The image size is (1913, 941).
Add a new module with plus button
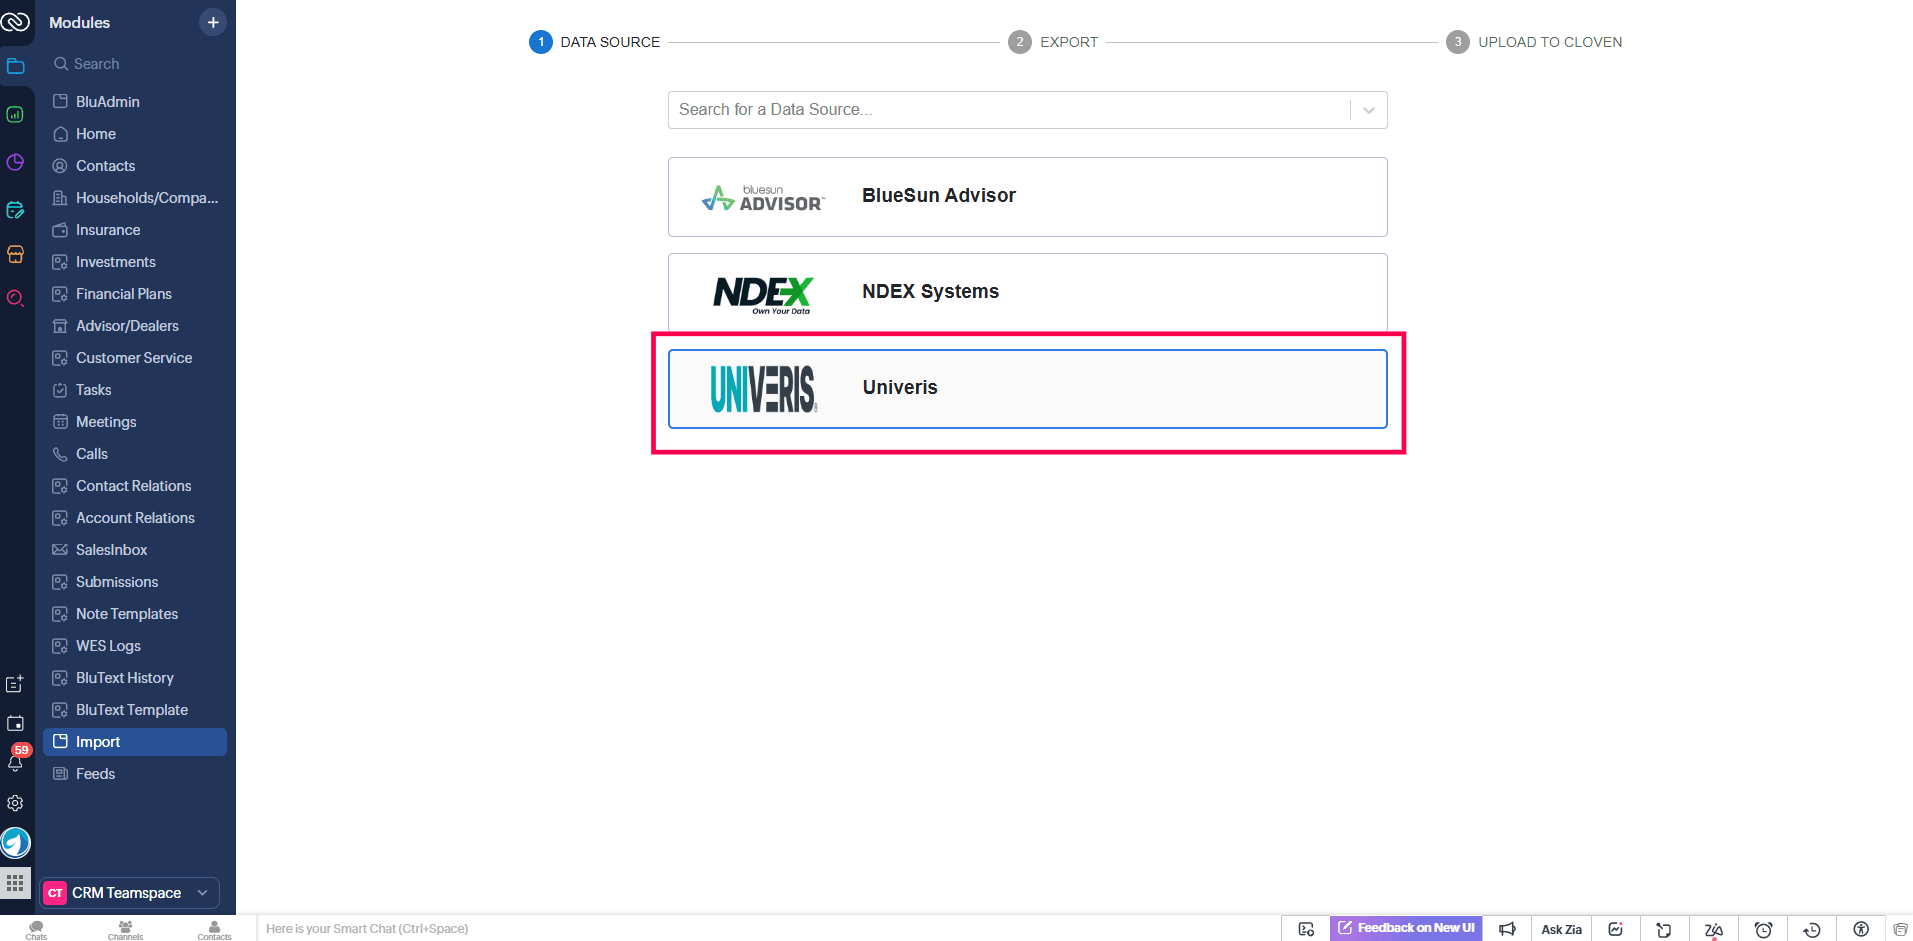pyautogui.click(x=213, y=22)
